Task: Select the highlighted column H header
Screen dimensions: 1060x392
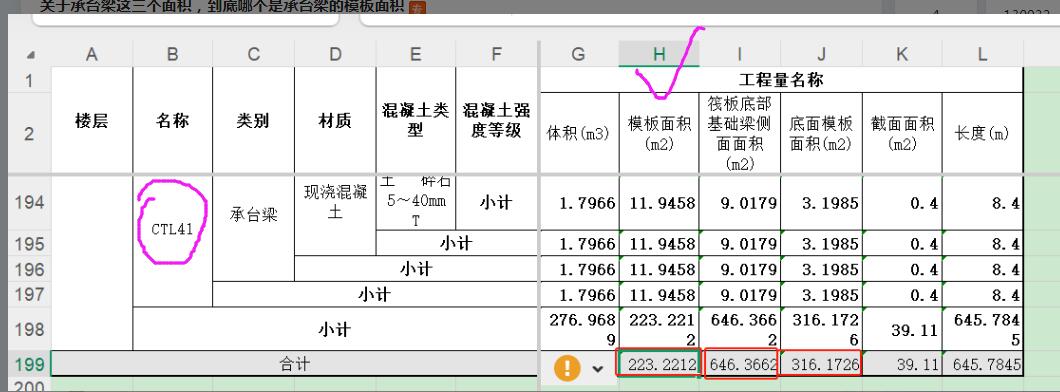Action: 659,54
